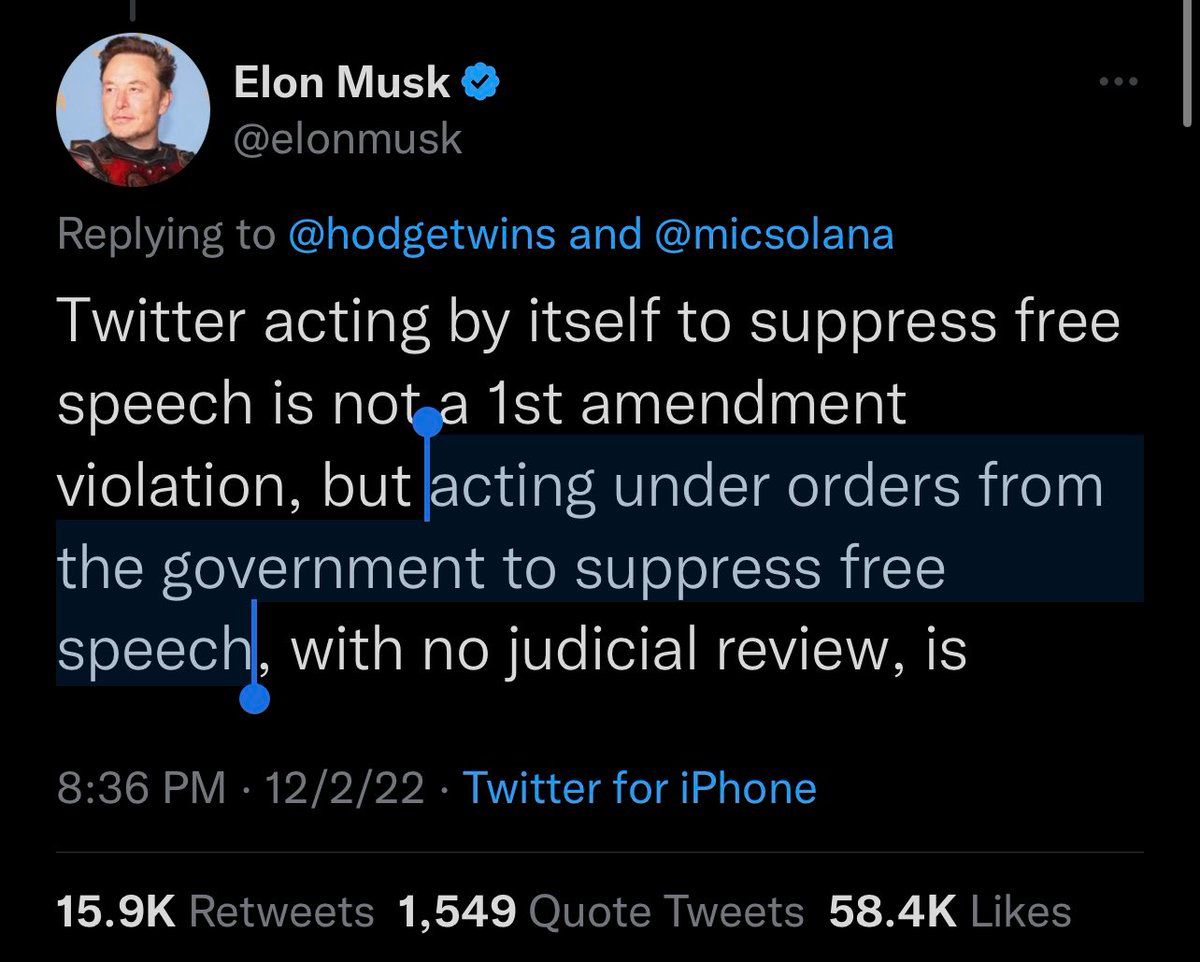Click the highlighted 'the government to suppress free' line

coord(500,568)
